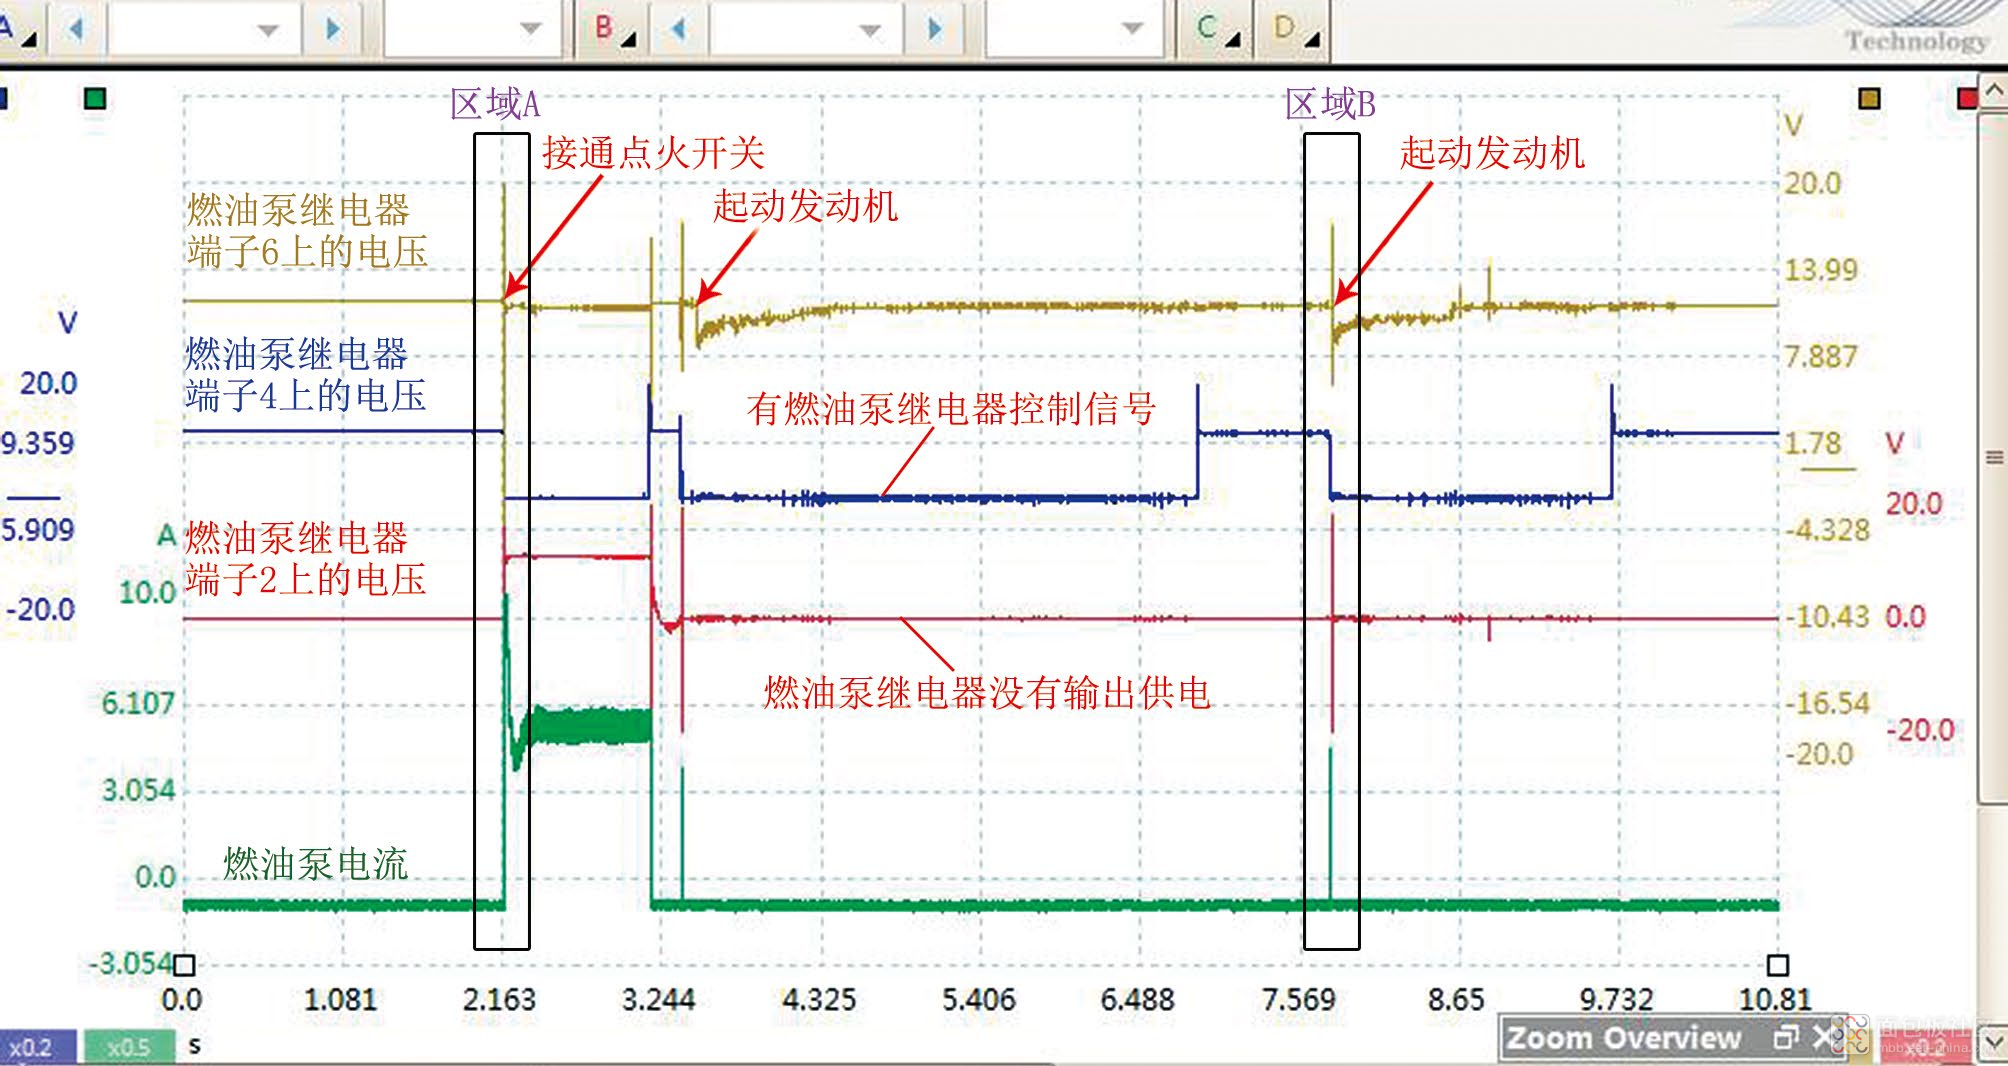Open Channel D options button
The image size is (2008, 1066).
[x=1295, y=30]
